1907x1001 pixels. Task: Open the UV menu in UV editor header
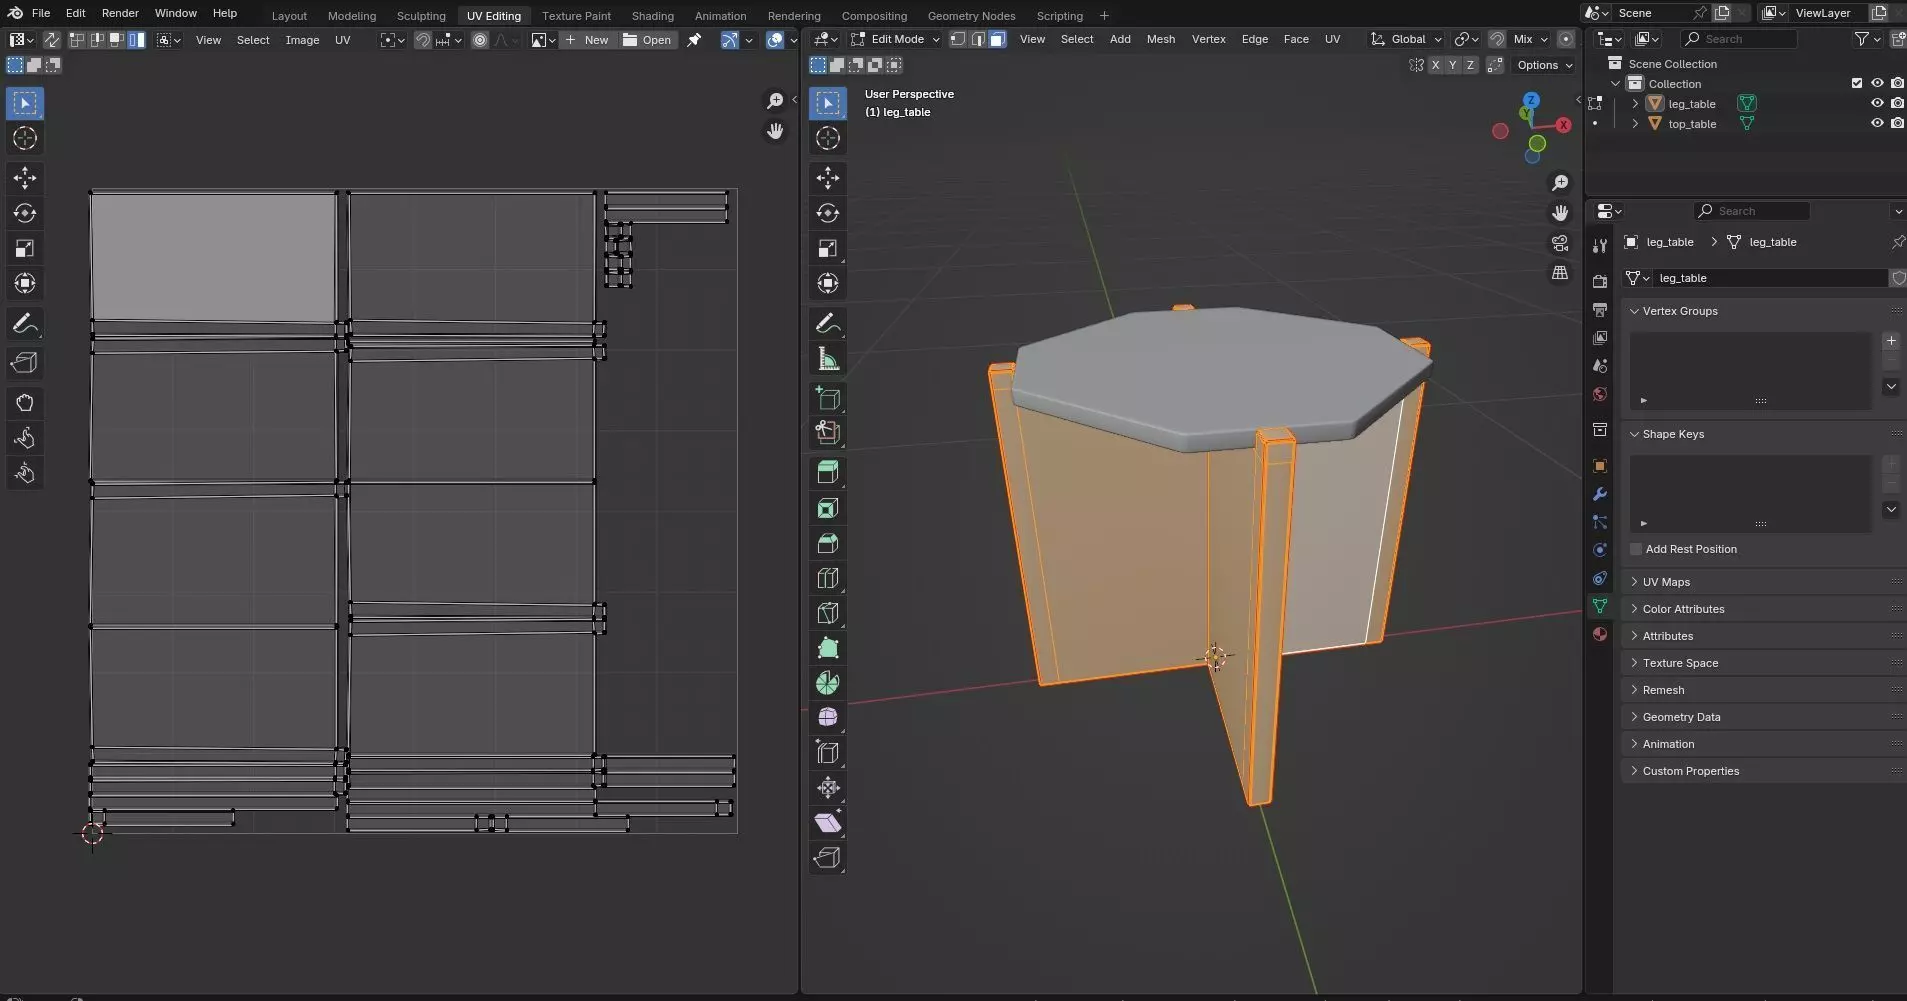[x=342, y=40]
